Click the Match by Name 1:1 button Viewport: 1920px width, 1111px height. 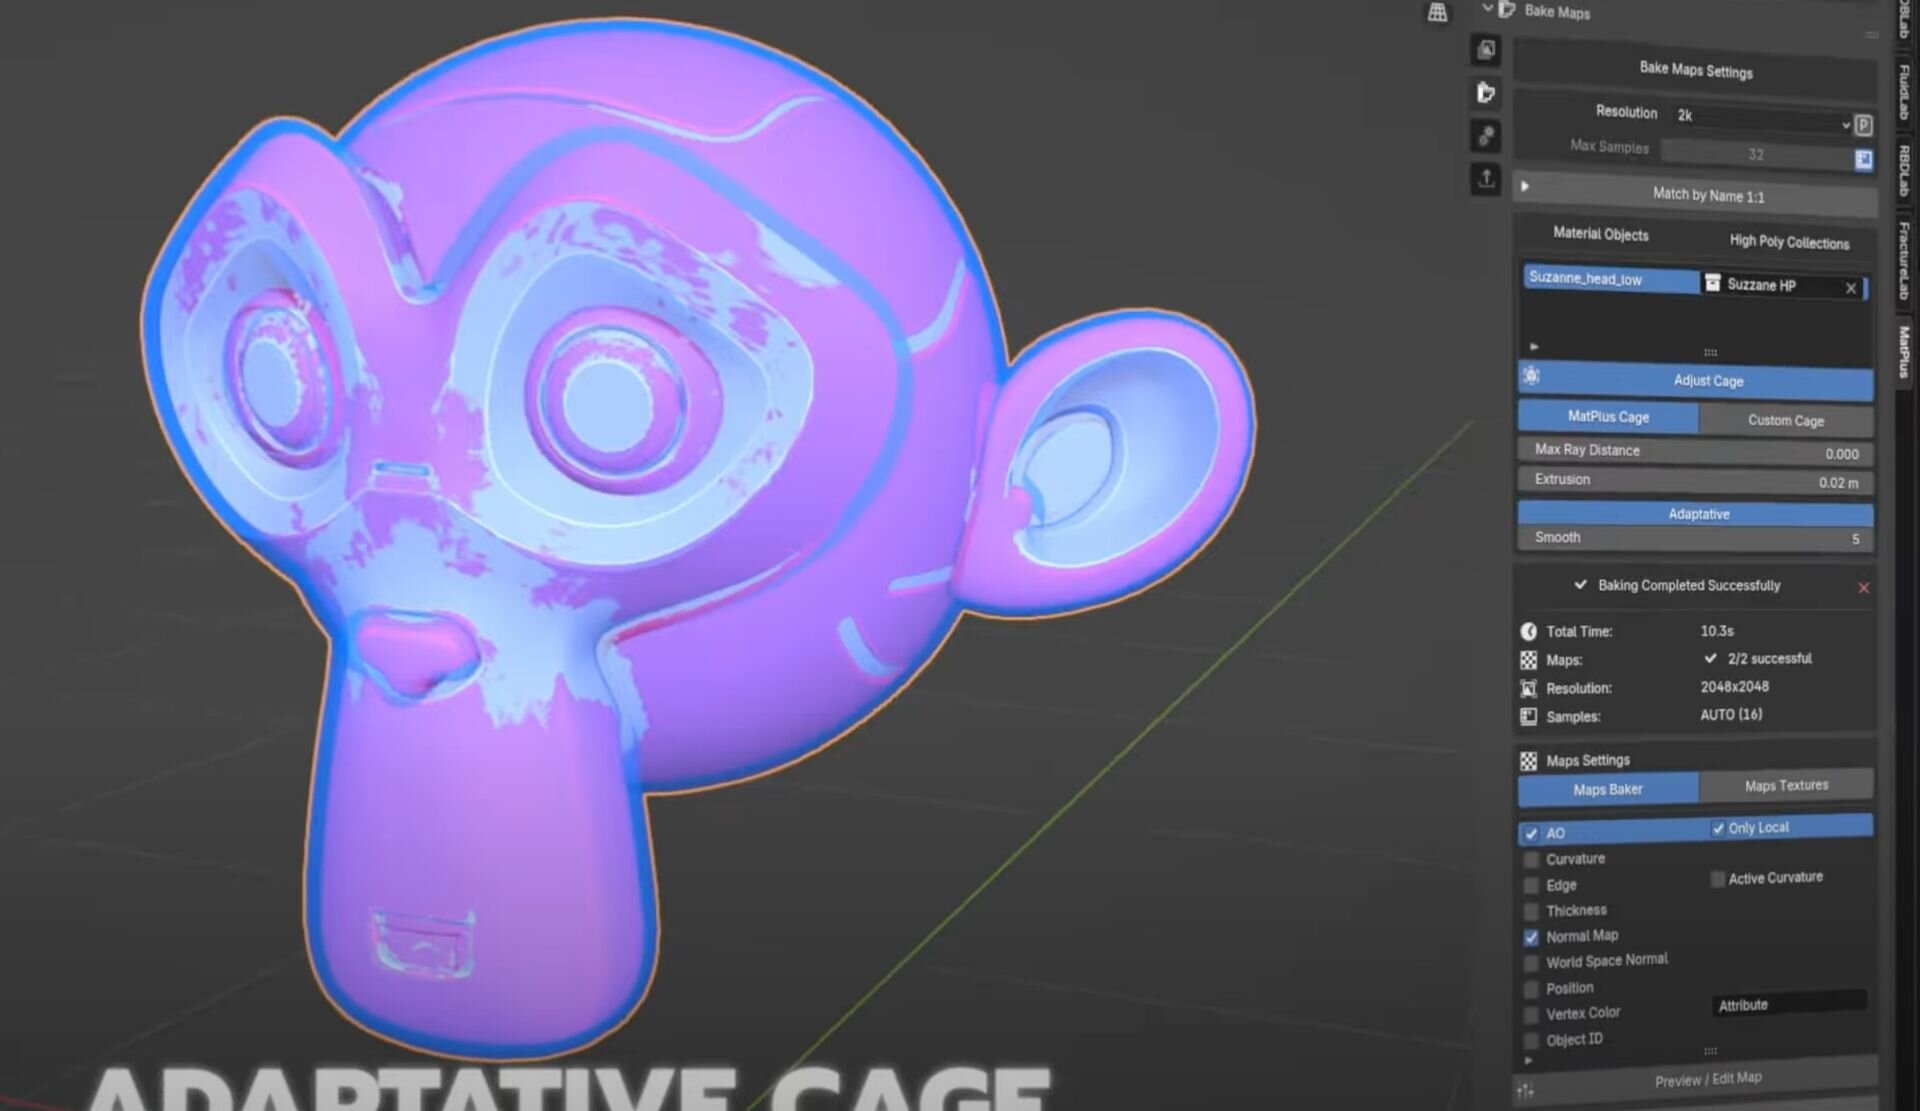click(x=1696, y=194)
